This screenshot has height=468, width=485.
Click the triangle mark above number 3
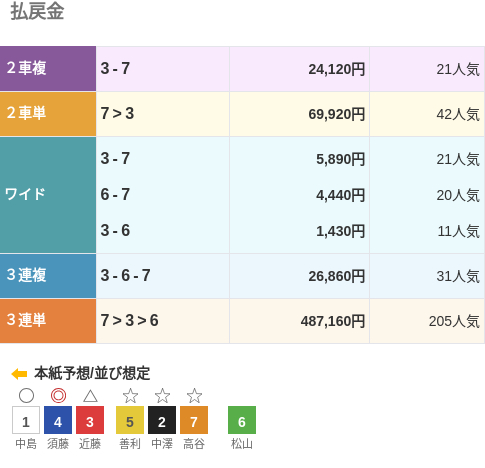click(90, 396)
